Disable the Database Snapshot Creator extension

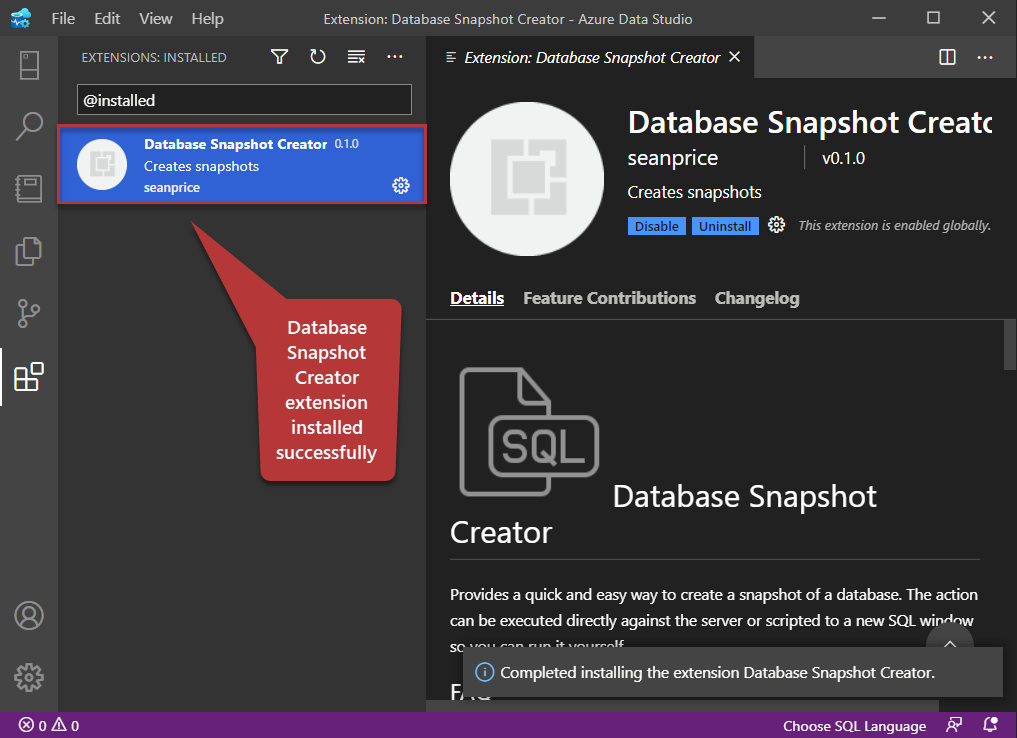point(656,226)
